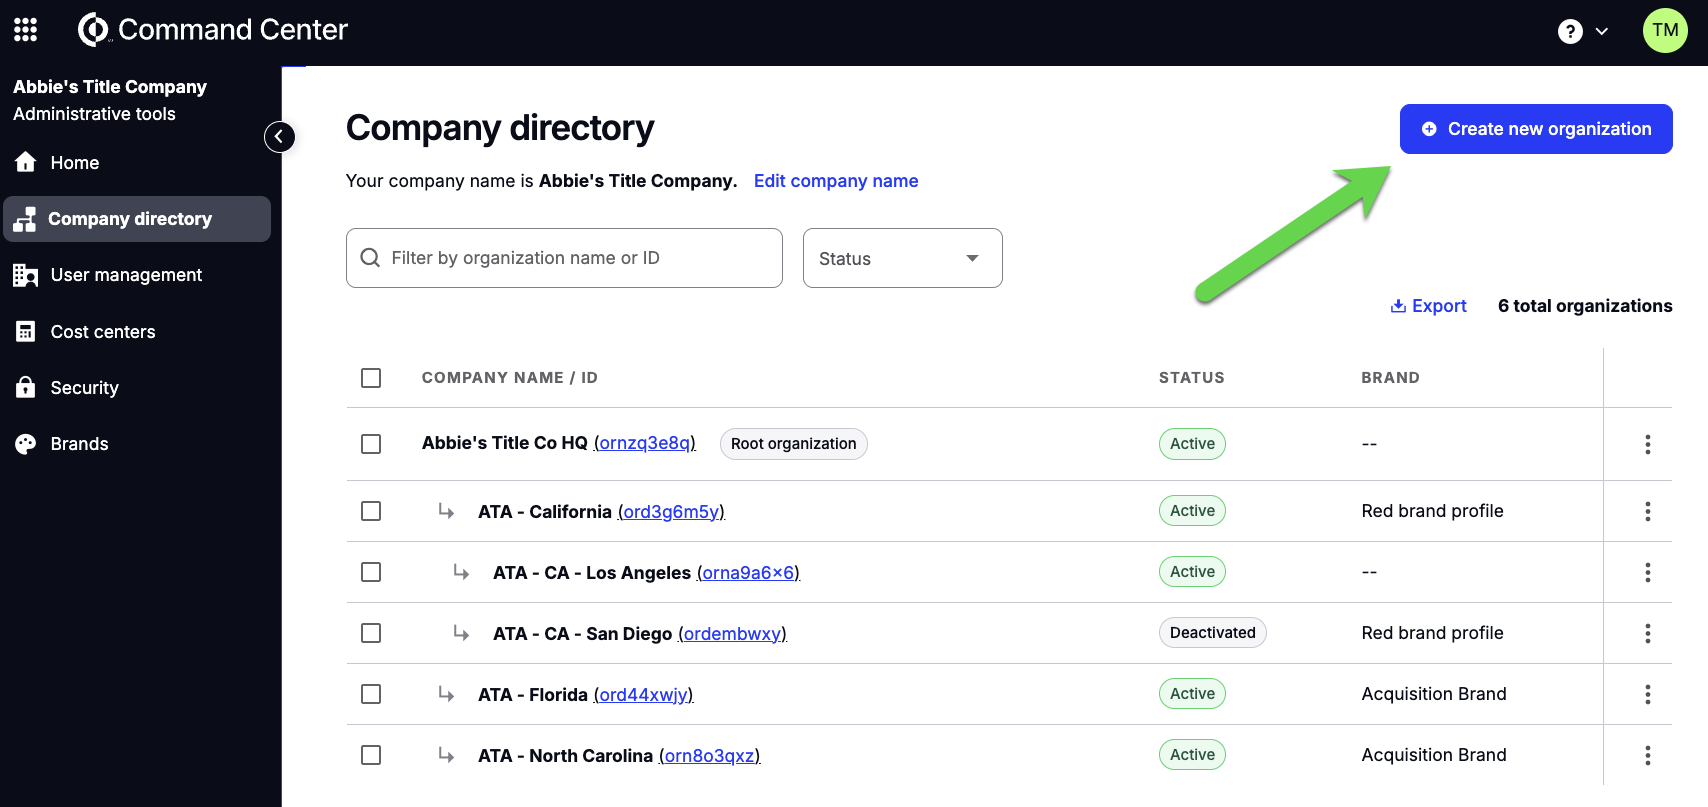Collapse the sidebar using the arrow button
Viewport: 1708px width, 807px height.
click(279, 137)
